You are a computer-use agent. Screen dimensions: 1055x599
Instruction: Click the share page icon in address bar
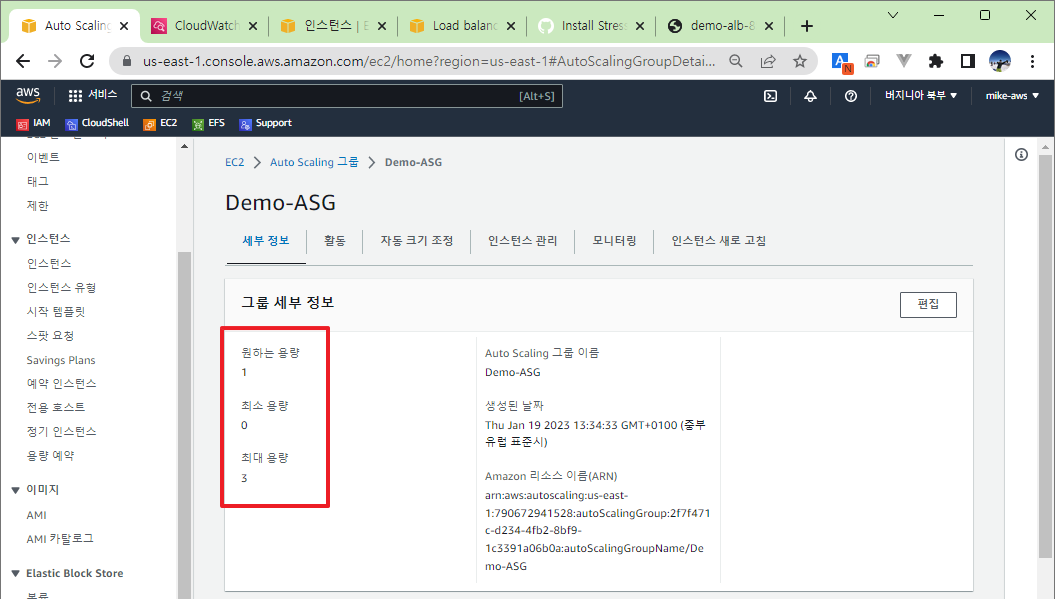(x=768, y=61)
